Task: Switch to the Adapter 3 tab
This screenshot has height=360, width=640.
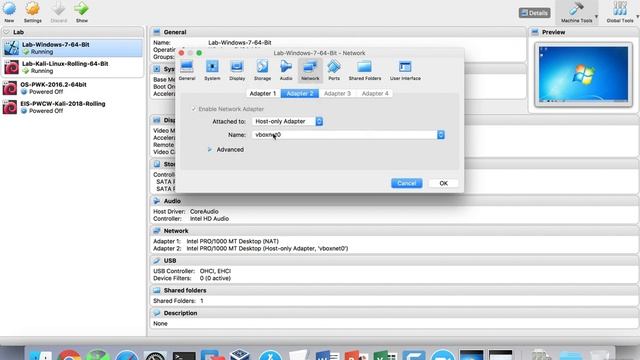Action: 338,93
